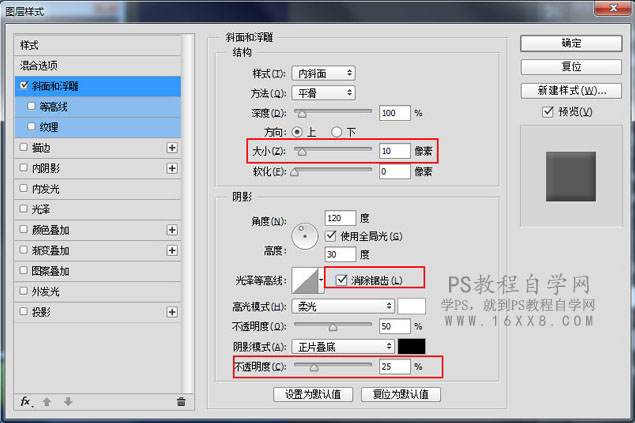Click the 深度 slider thumb
The width and height of the screenshot is (635, 423).
point(302,114)
